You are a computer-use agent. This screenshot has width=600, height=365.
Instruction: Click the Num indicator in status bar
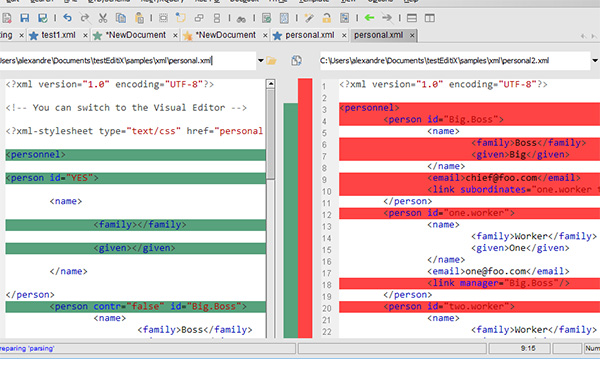point(592,348)
